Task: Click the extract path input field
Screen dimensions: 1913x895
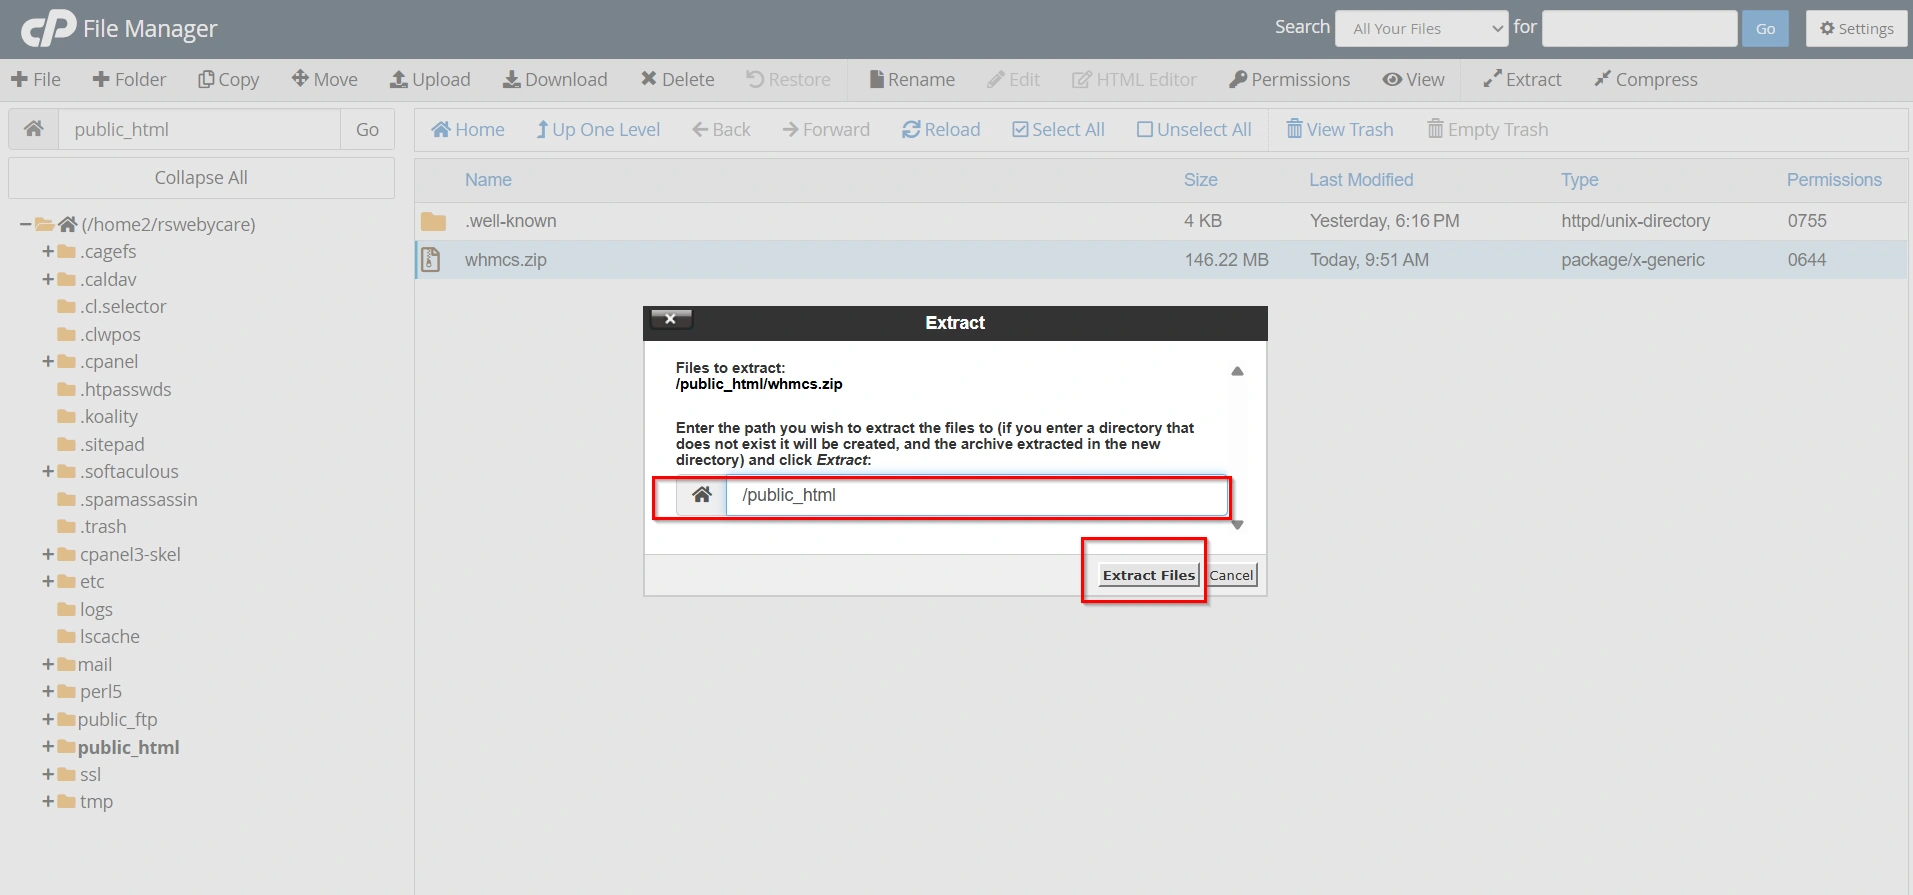Action: (x=977, y=495)
